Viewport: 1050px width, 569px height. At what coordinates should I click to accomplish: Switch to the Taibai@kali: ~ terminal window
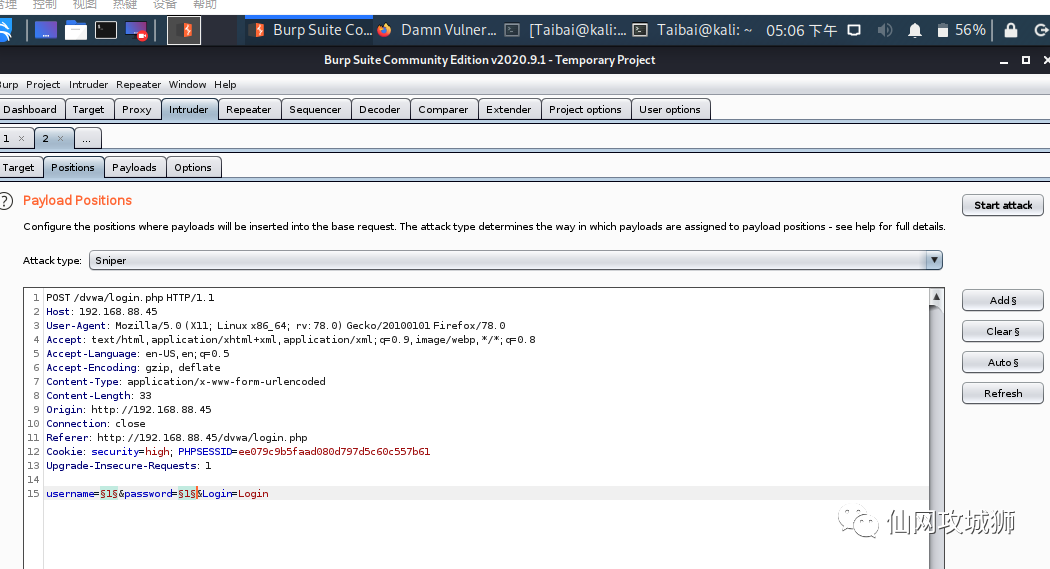(692, 30)
